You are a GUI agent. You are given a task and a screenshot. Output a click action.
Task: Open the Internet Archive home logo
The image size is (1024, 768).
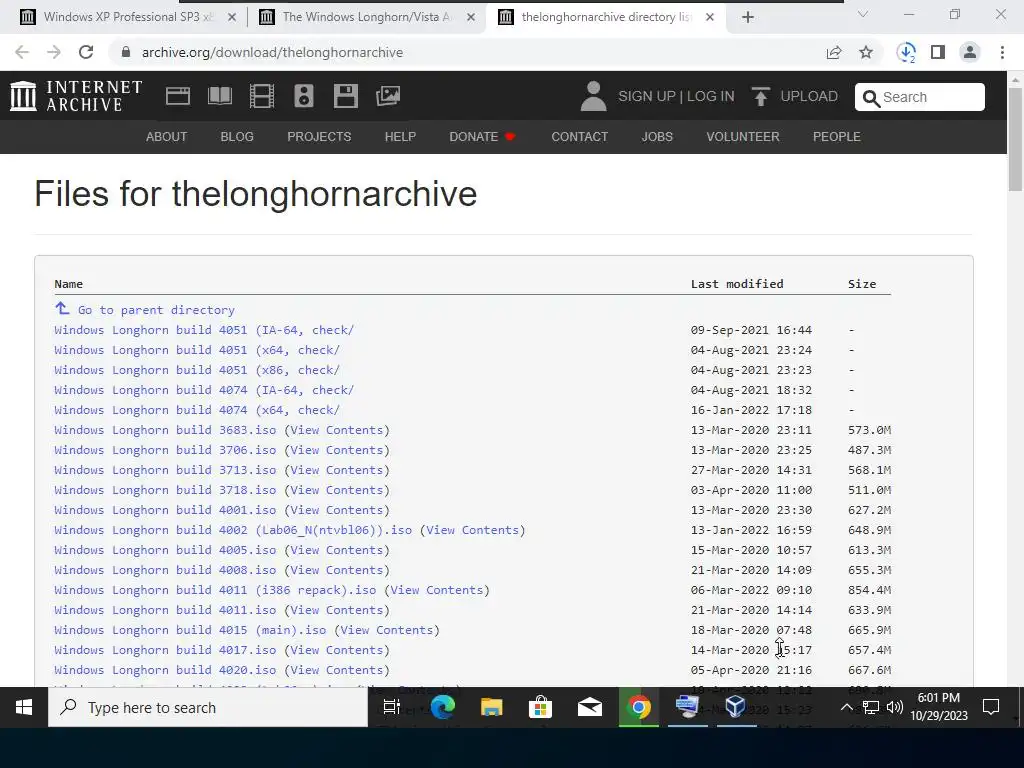point(76,96)
